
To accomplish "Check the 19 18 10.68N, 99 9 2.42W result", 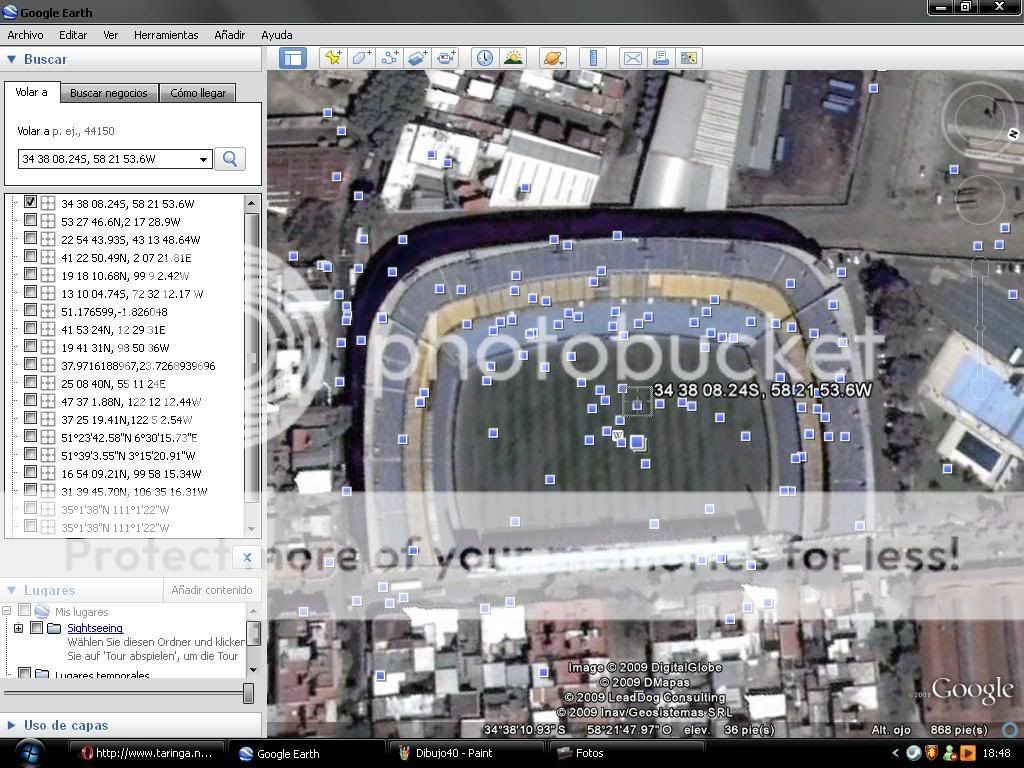I will (30, 274).
